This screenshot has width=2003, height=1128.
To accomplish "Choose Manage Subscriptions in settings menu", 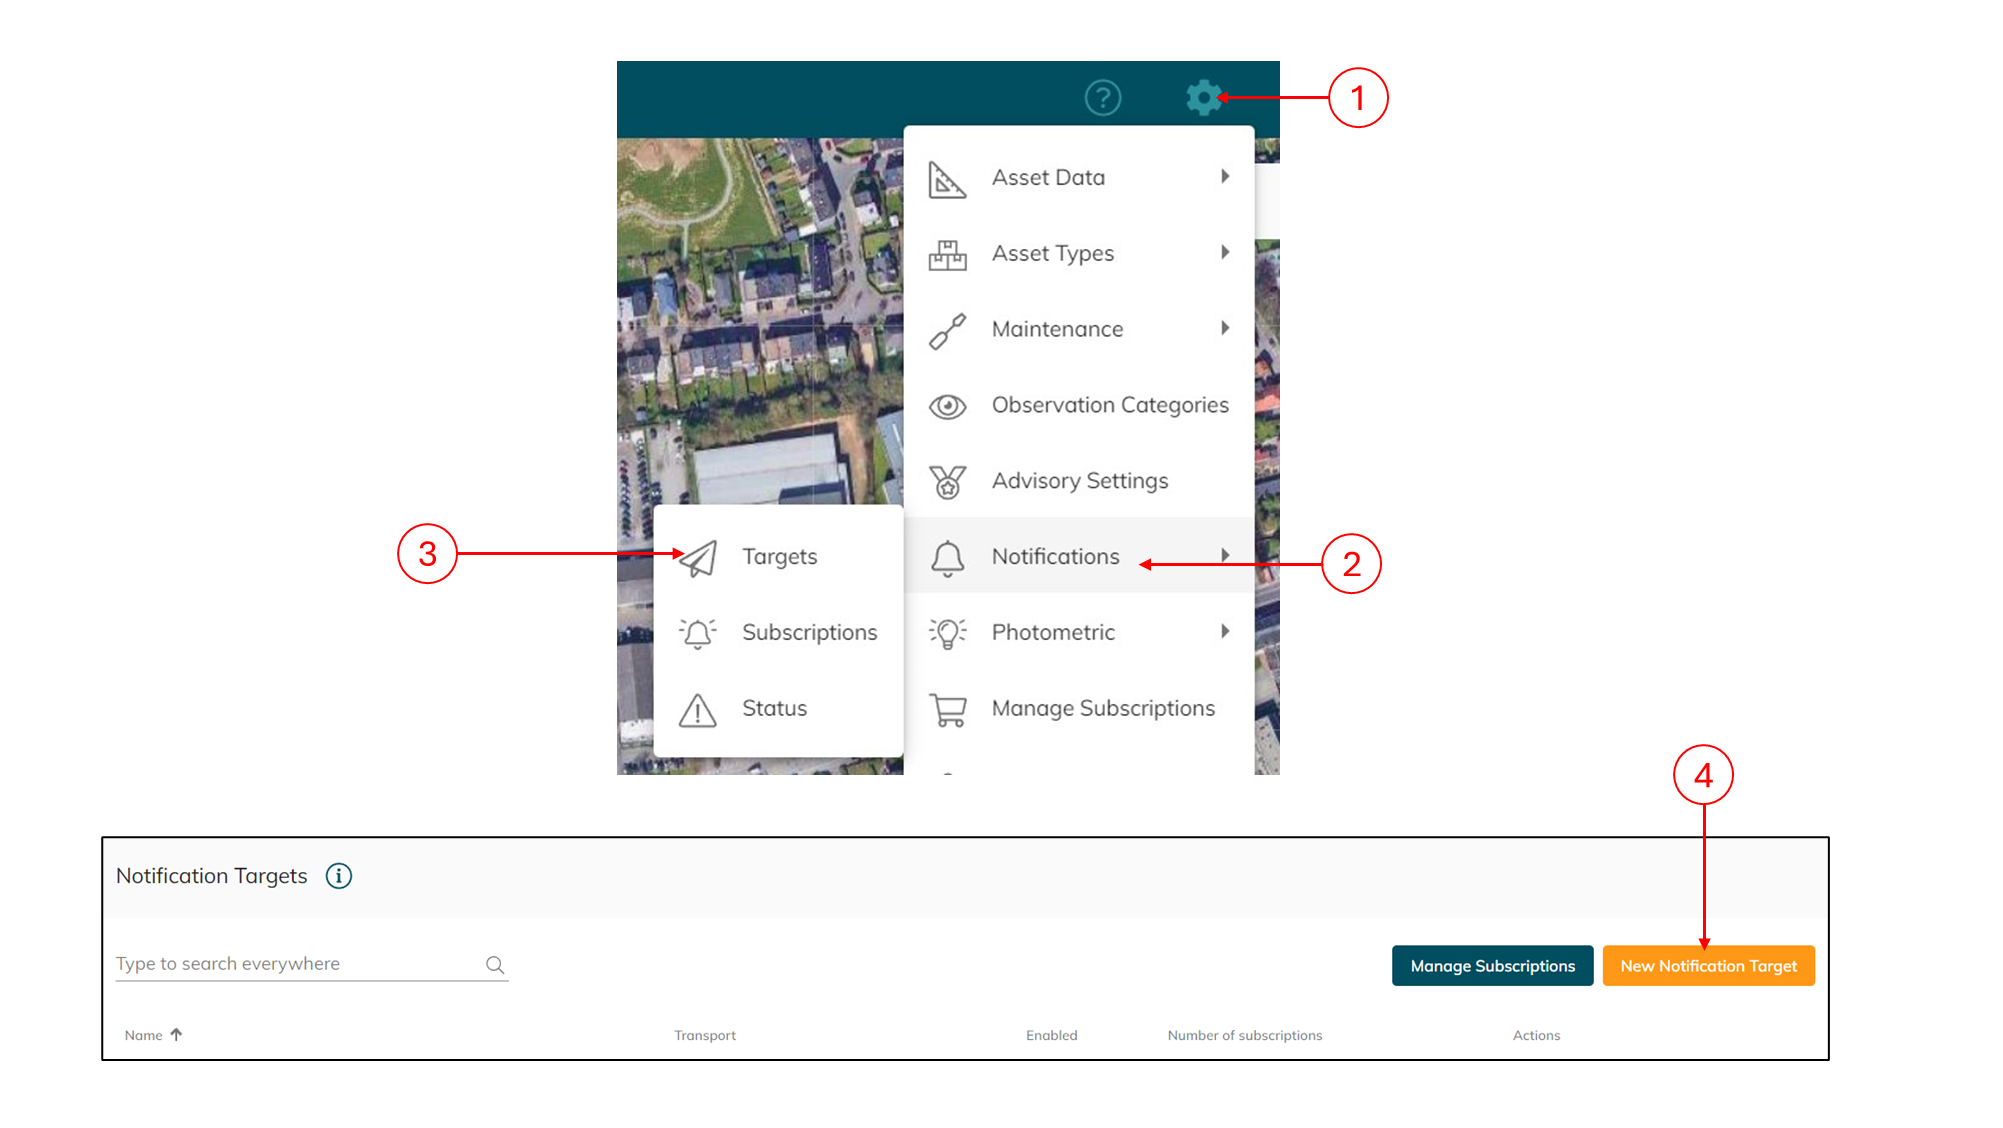I will tap(1103, 709).
